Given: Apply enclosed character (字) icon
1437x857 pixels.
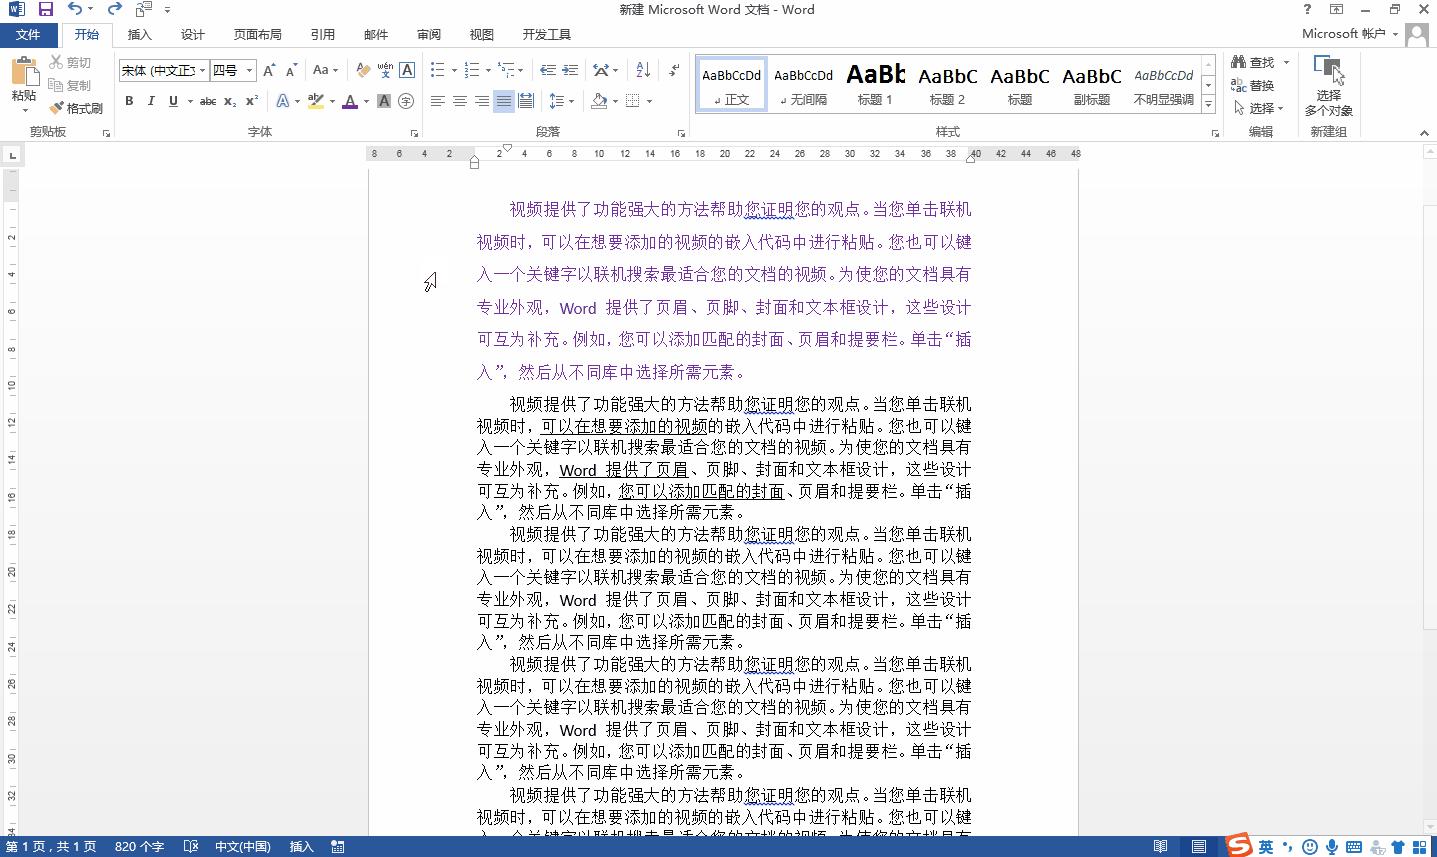Looking at the screenshot, I should (406, 101).
